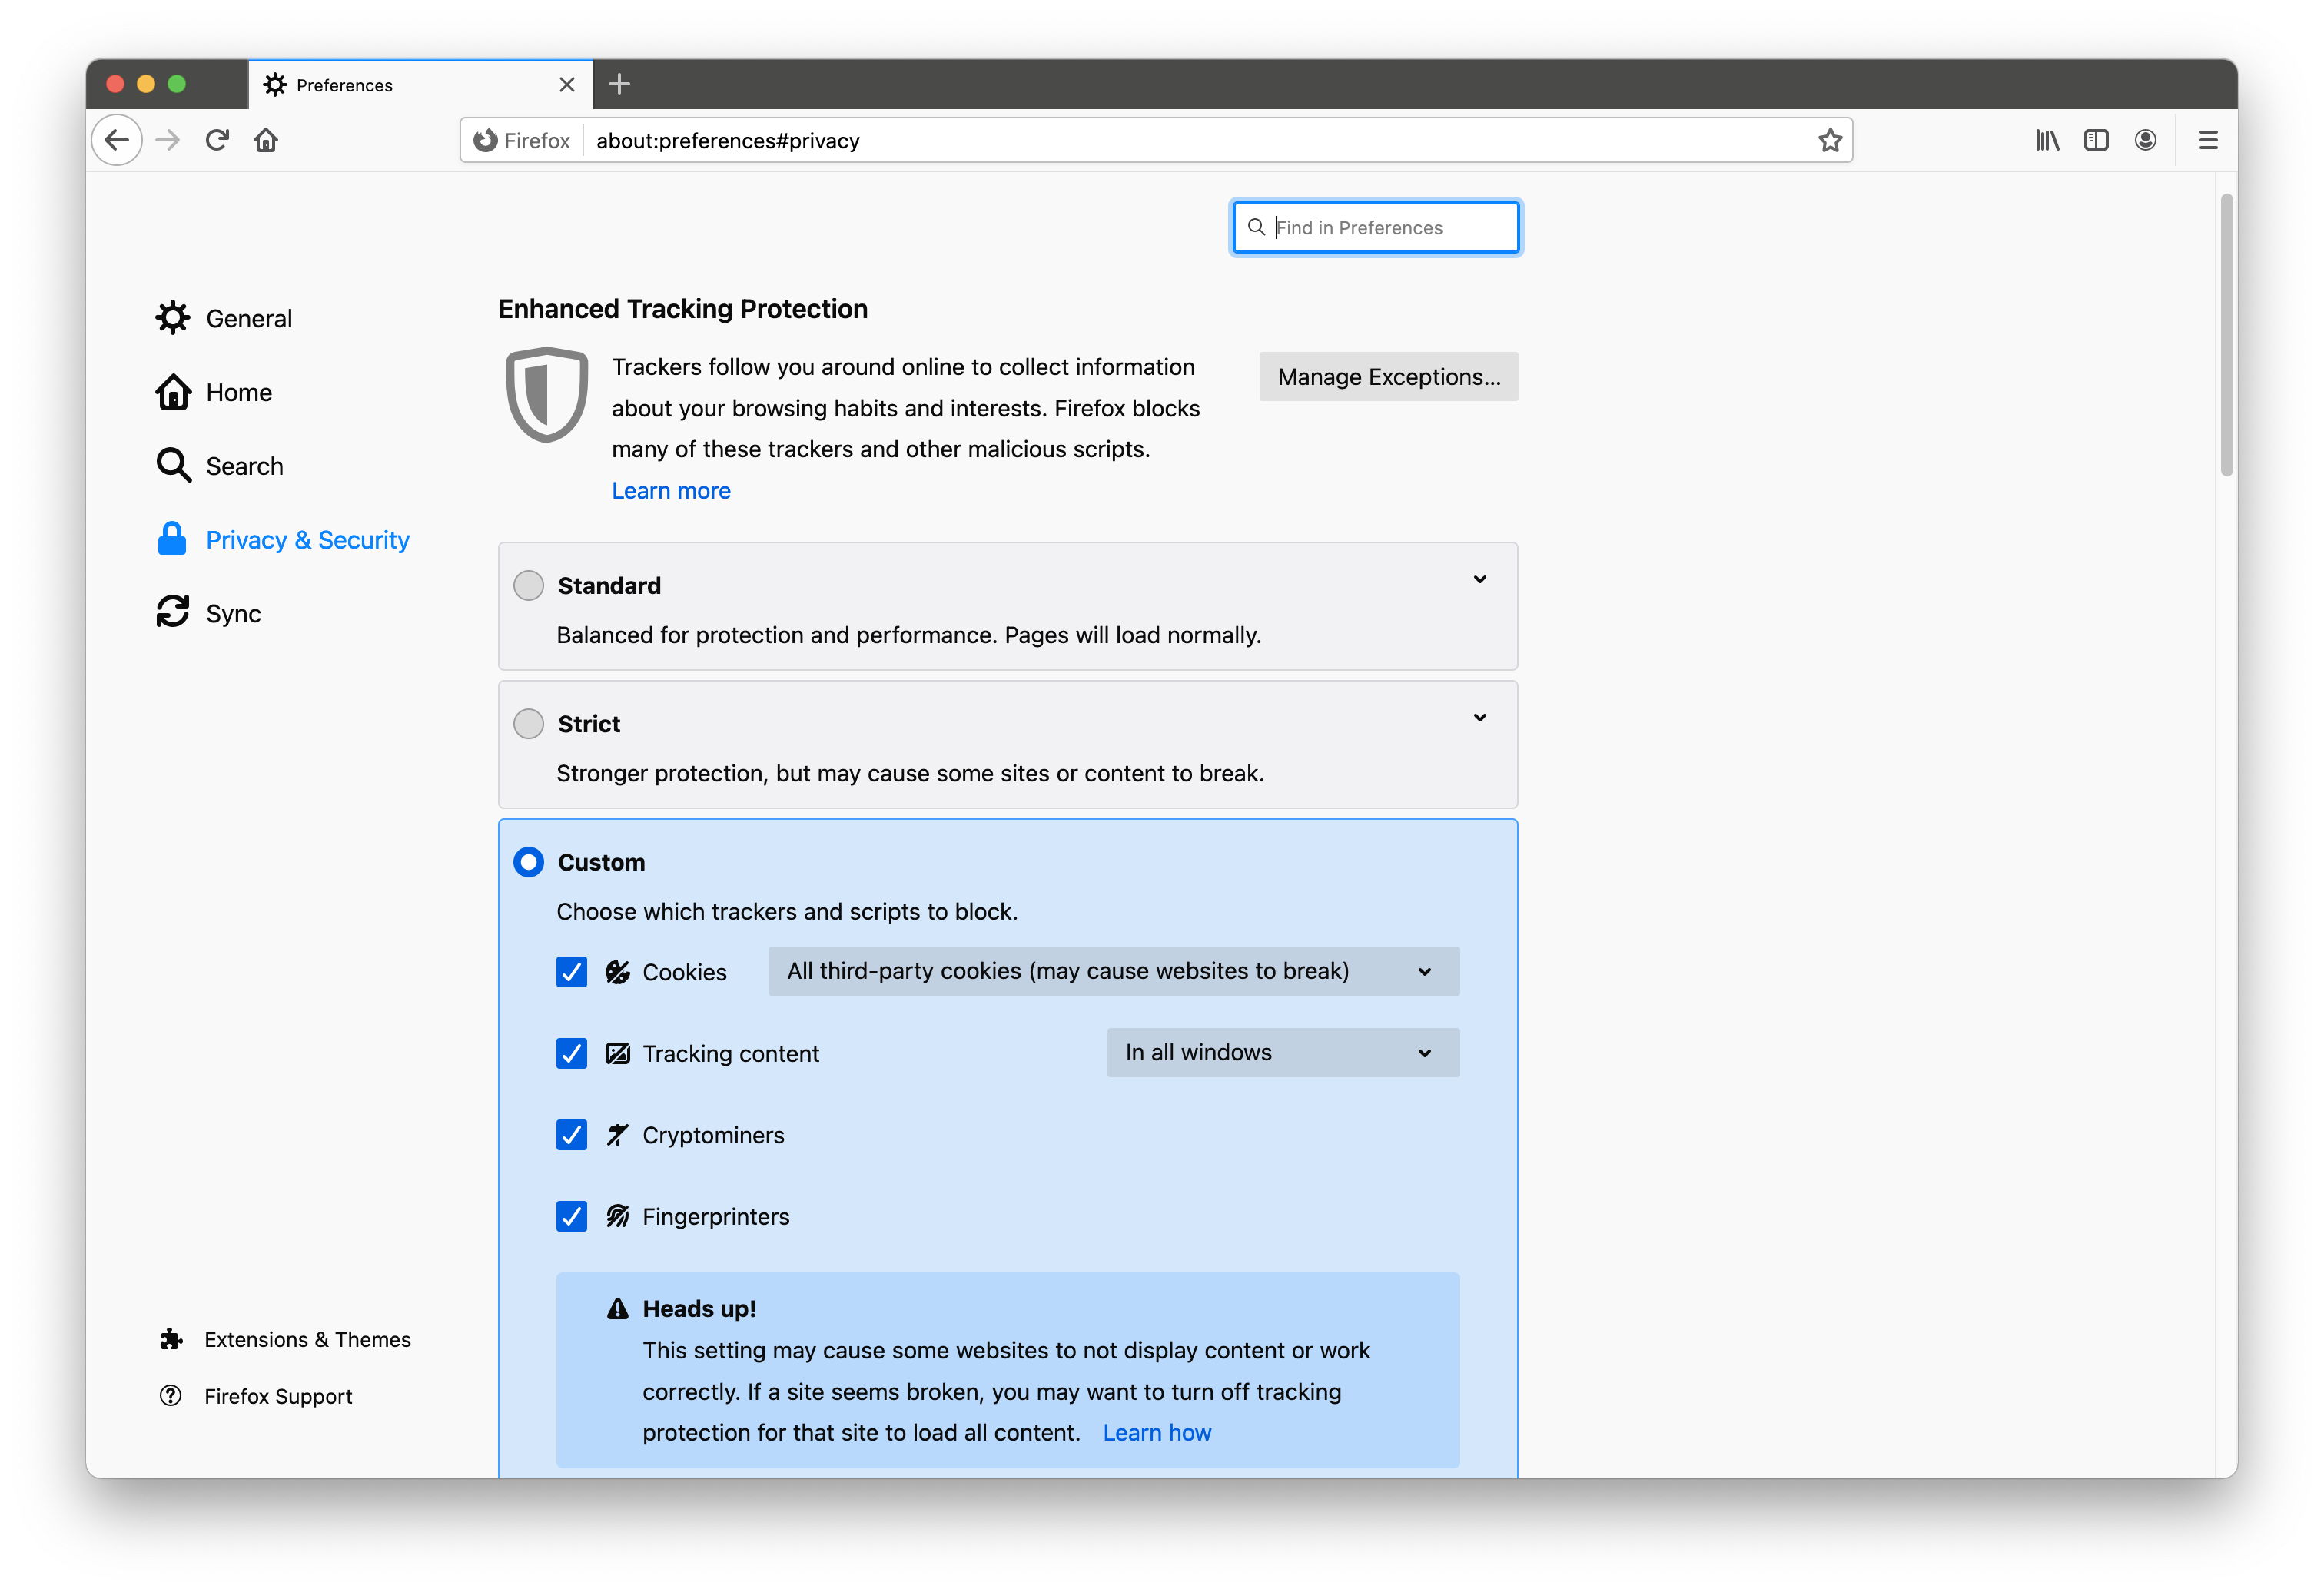Disable the Fingerprinters checkbox

click(573, 1216)
